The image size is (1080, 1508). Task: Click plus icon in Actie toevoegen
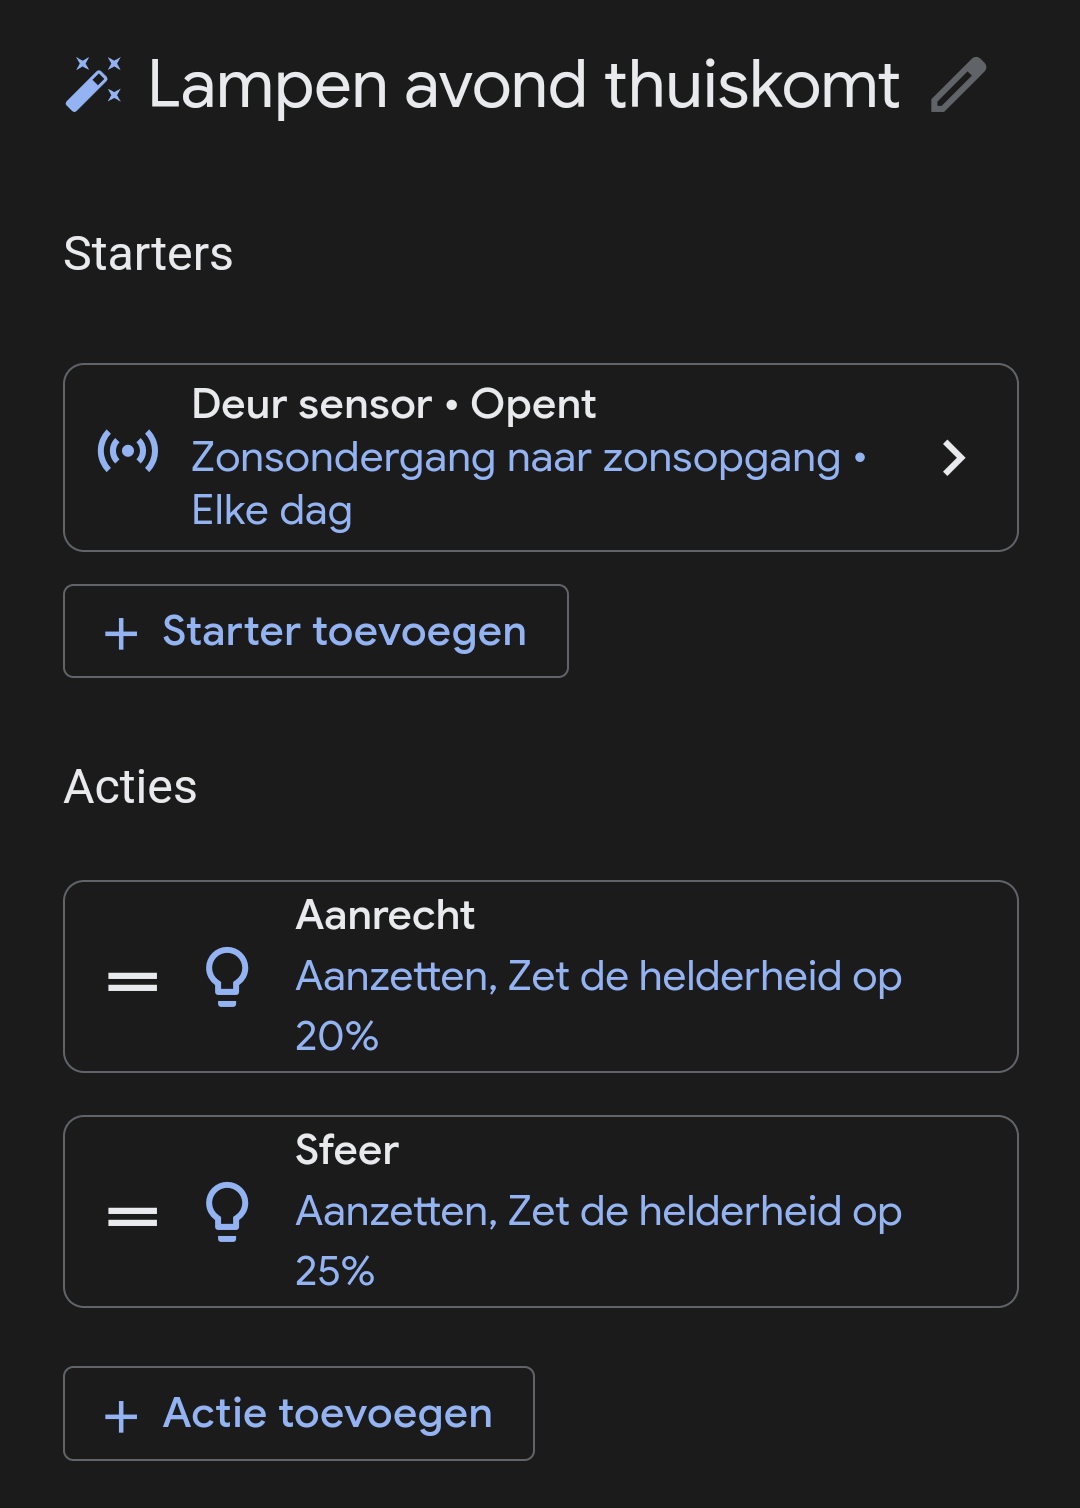pyautogui.click(x=121, y=1415)
